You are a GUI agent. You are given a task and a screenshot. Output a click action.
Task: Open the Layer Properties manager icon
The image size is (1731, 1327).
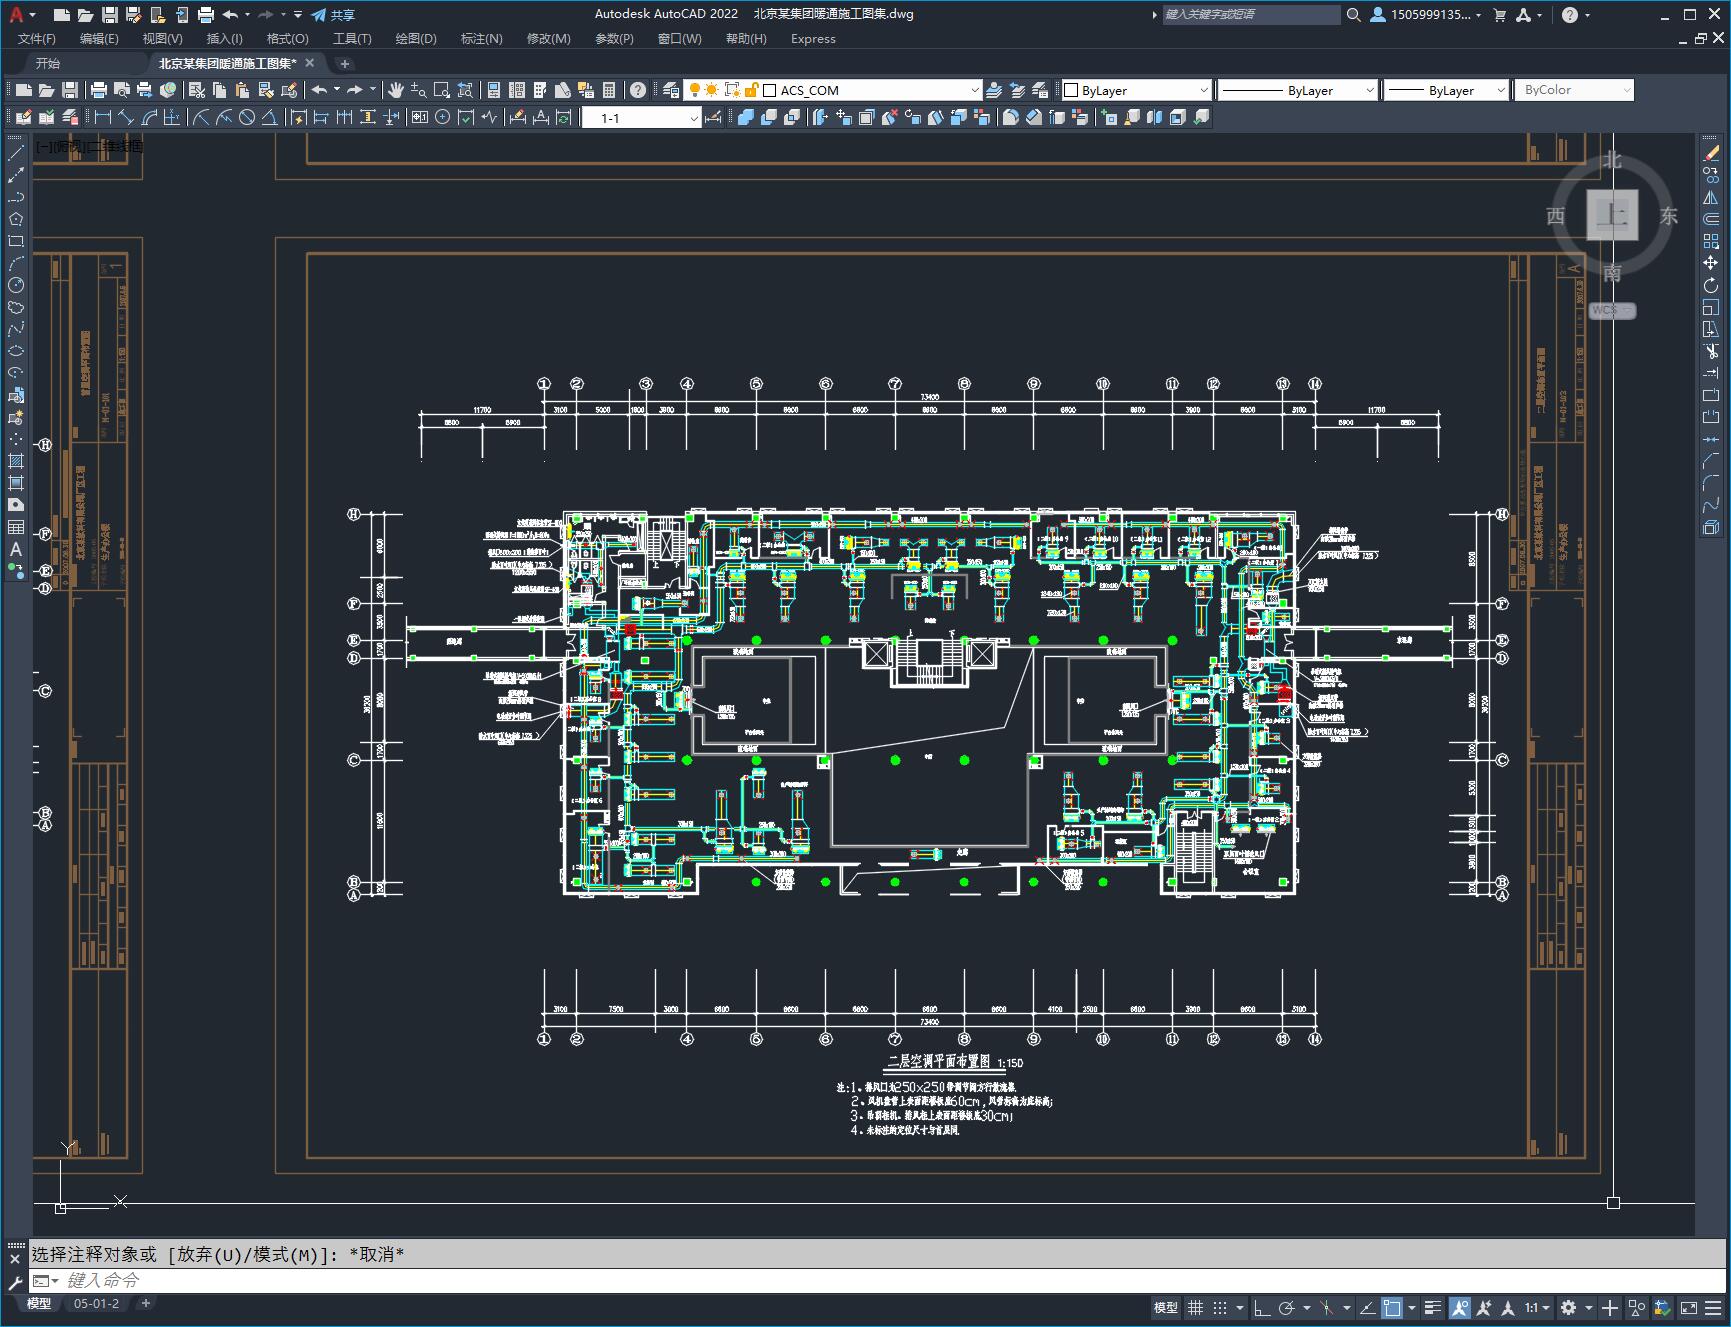coord(671,90)
